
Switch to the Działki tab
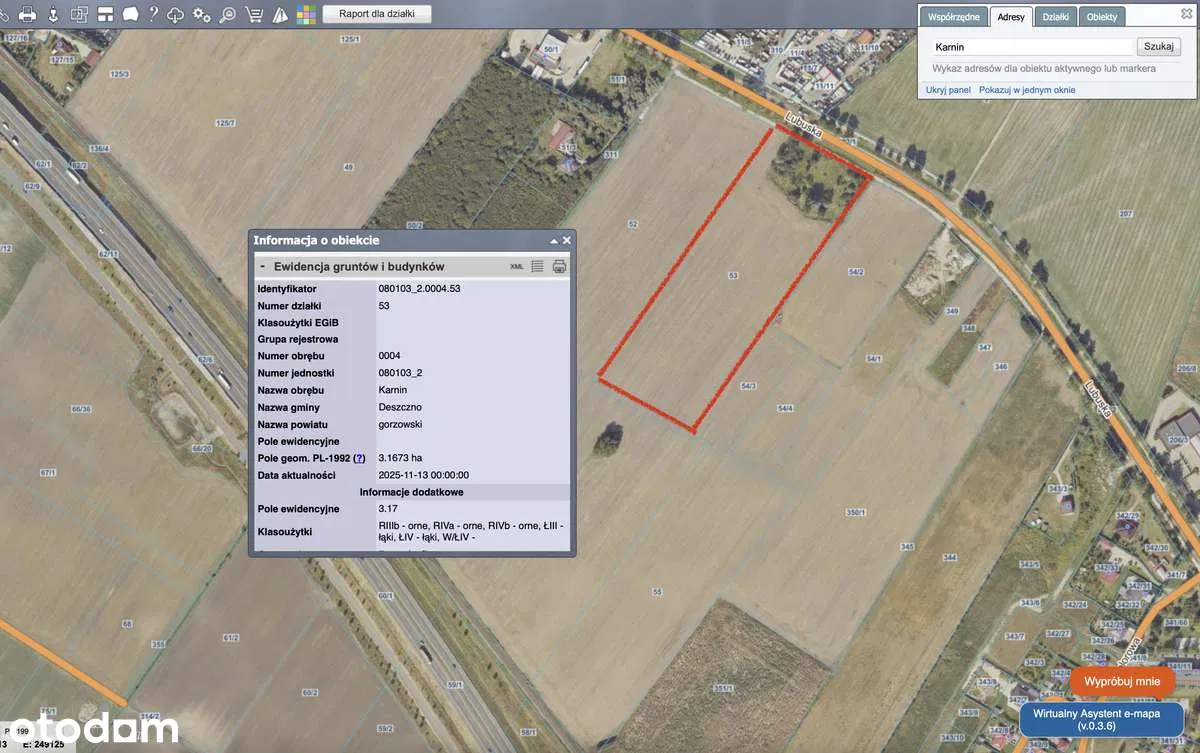click(x=1056, y=17)
